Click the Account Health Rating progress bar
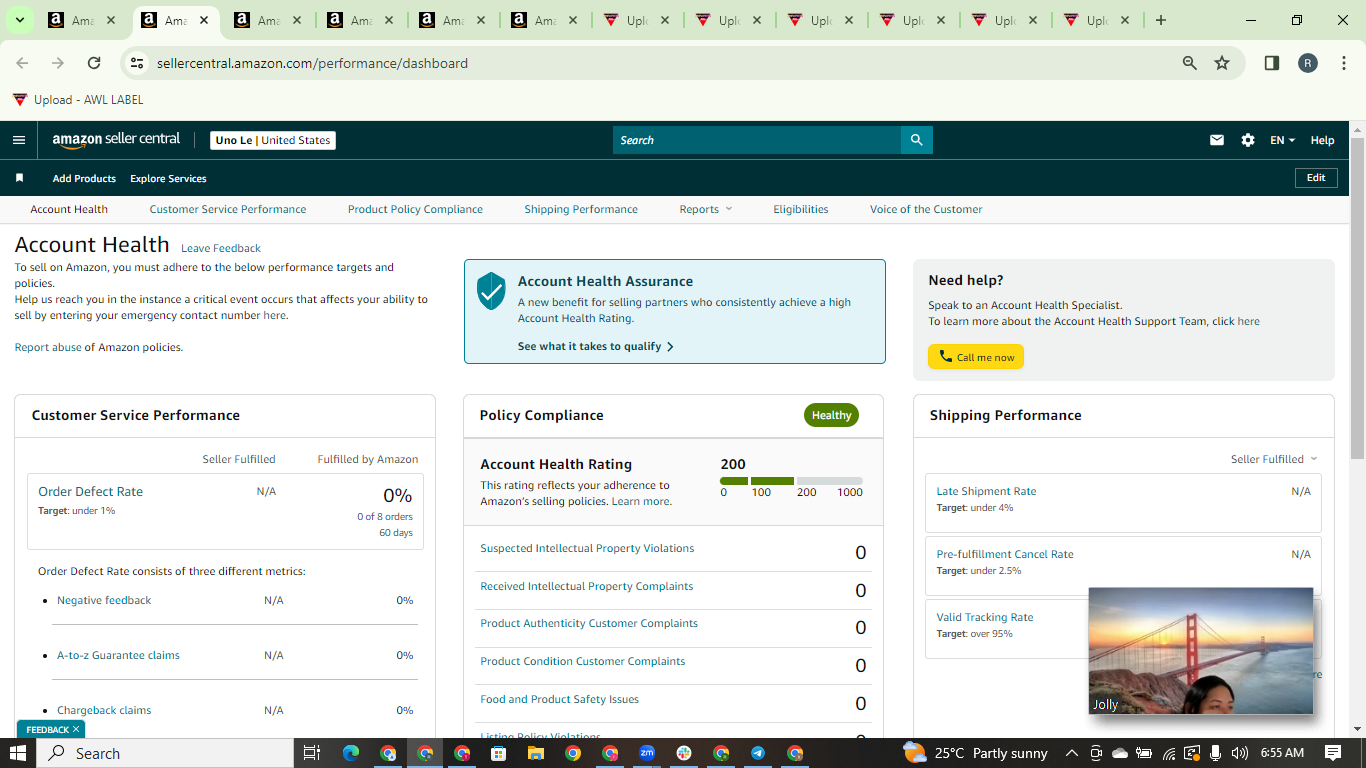The image size is (1366, 768). coord(791,481)
